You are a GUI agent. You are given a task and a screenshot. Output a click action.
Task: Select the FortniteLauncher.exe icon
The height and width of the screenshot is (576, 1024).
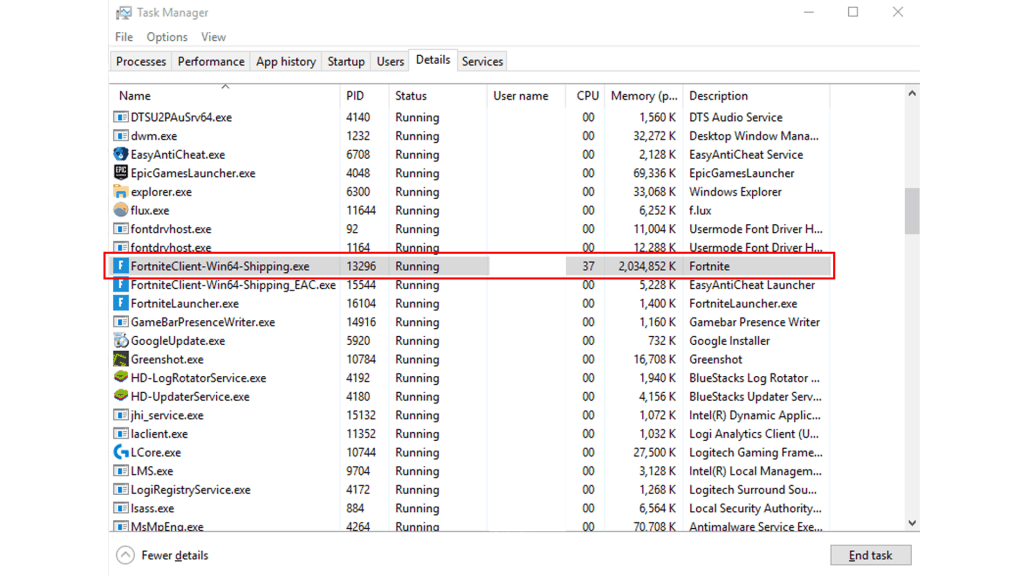pyautogui.click(x=121, y=303)
